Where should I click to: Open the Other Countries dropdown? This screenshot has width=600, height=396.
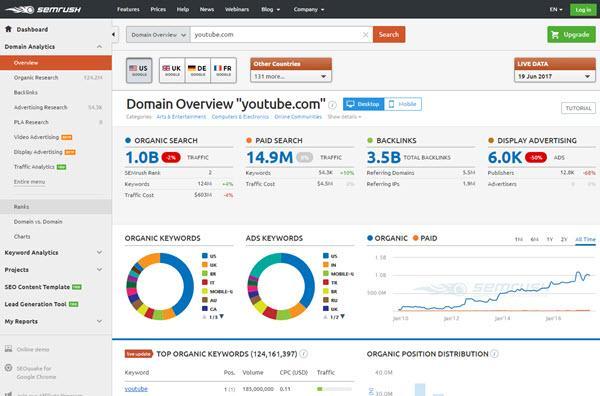291,77
